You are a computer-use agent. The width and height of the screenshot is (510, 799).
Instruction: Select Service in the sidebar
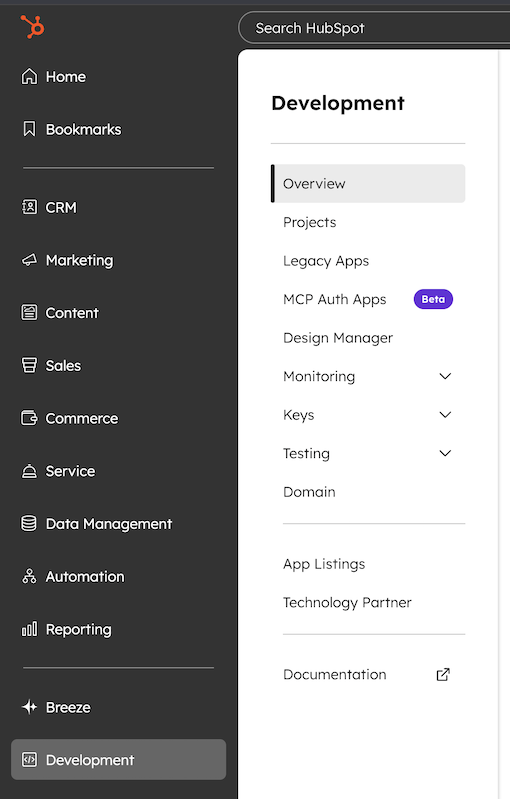pos(70,471)
